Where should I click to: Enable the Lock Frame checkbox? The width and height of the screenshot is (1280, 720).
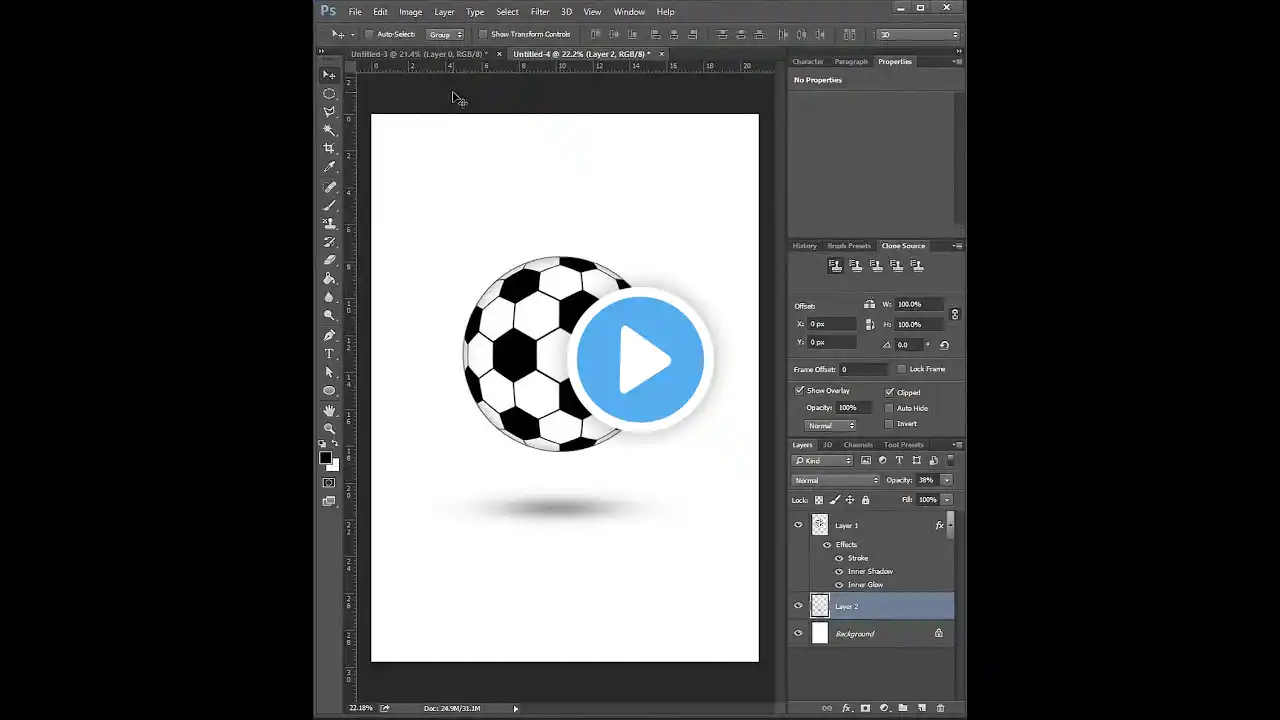coord(902,369)
